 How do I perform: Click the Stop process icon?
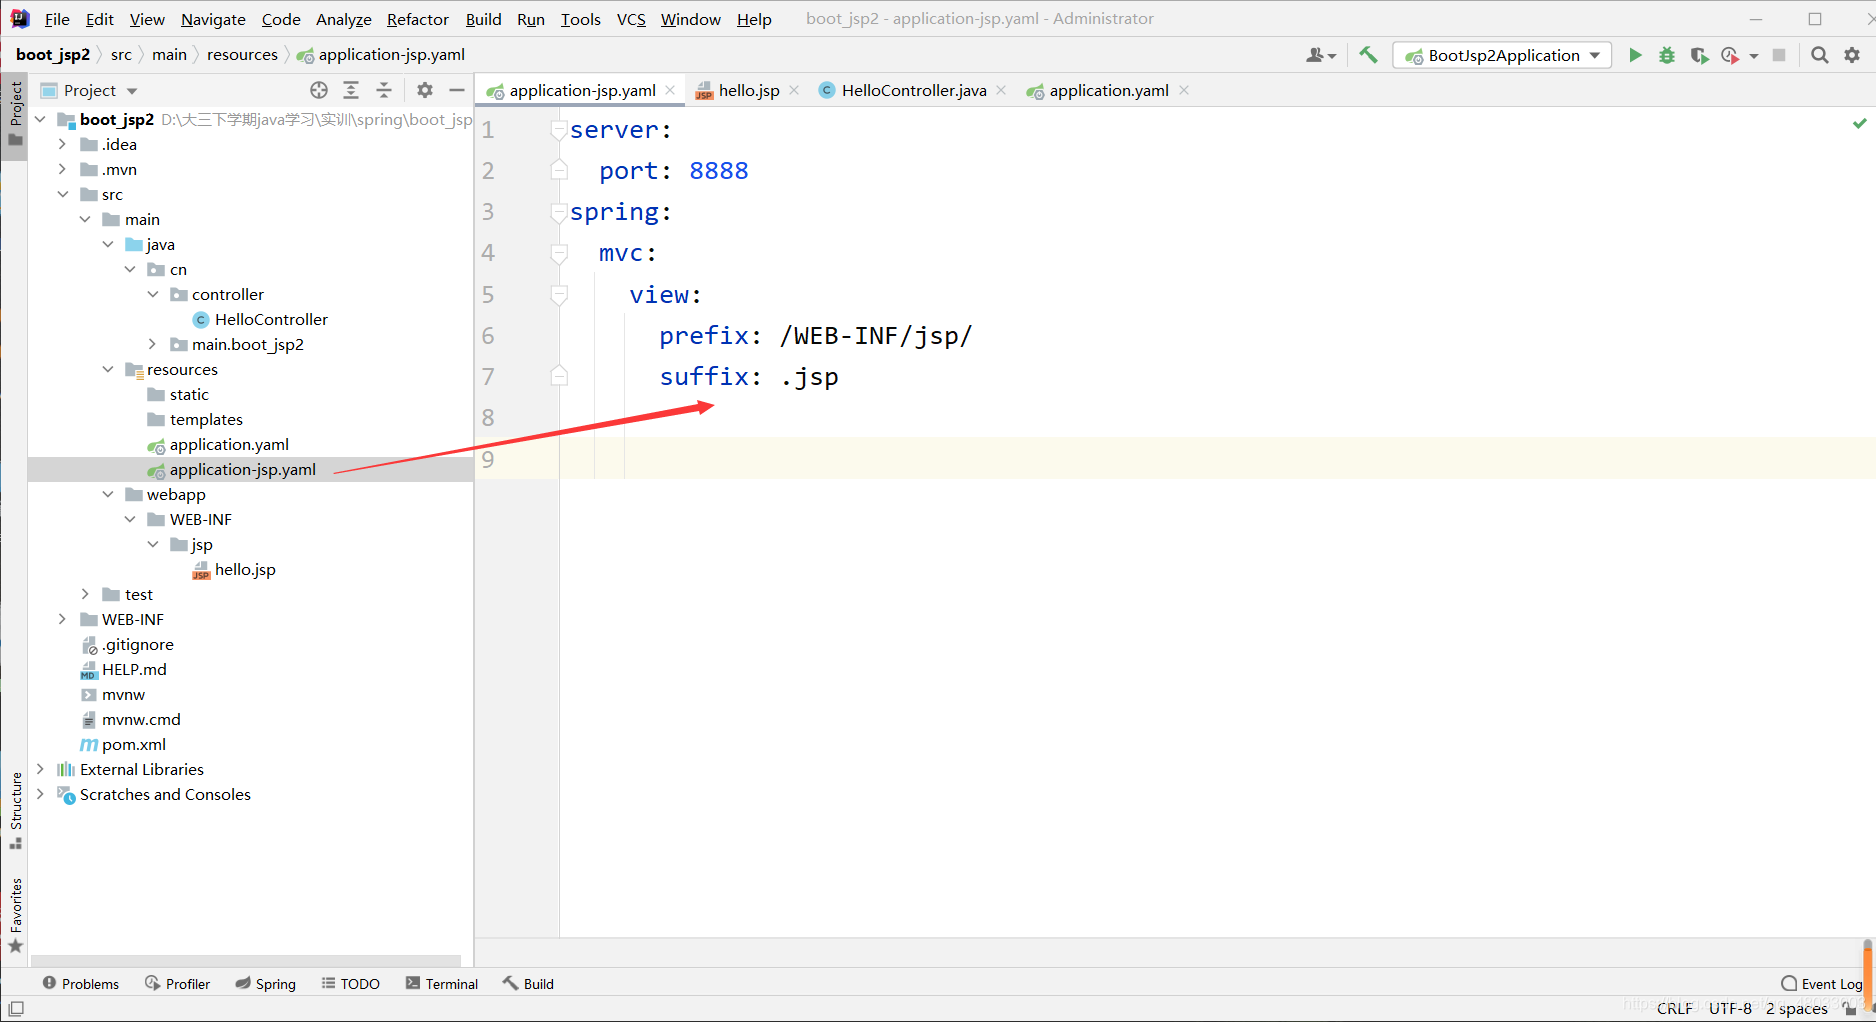[x=1779, y=55]
